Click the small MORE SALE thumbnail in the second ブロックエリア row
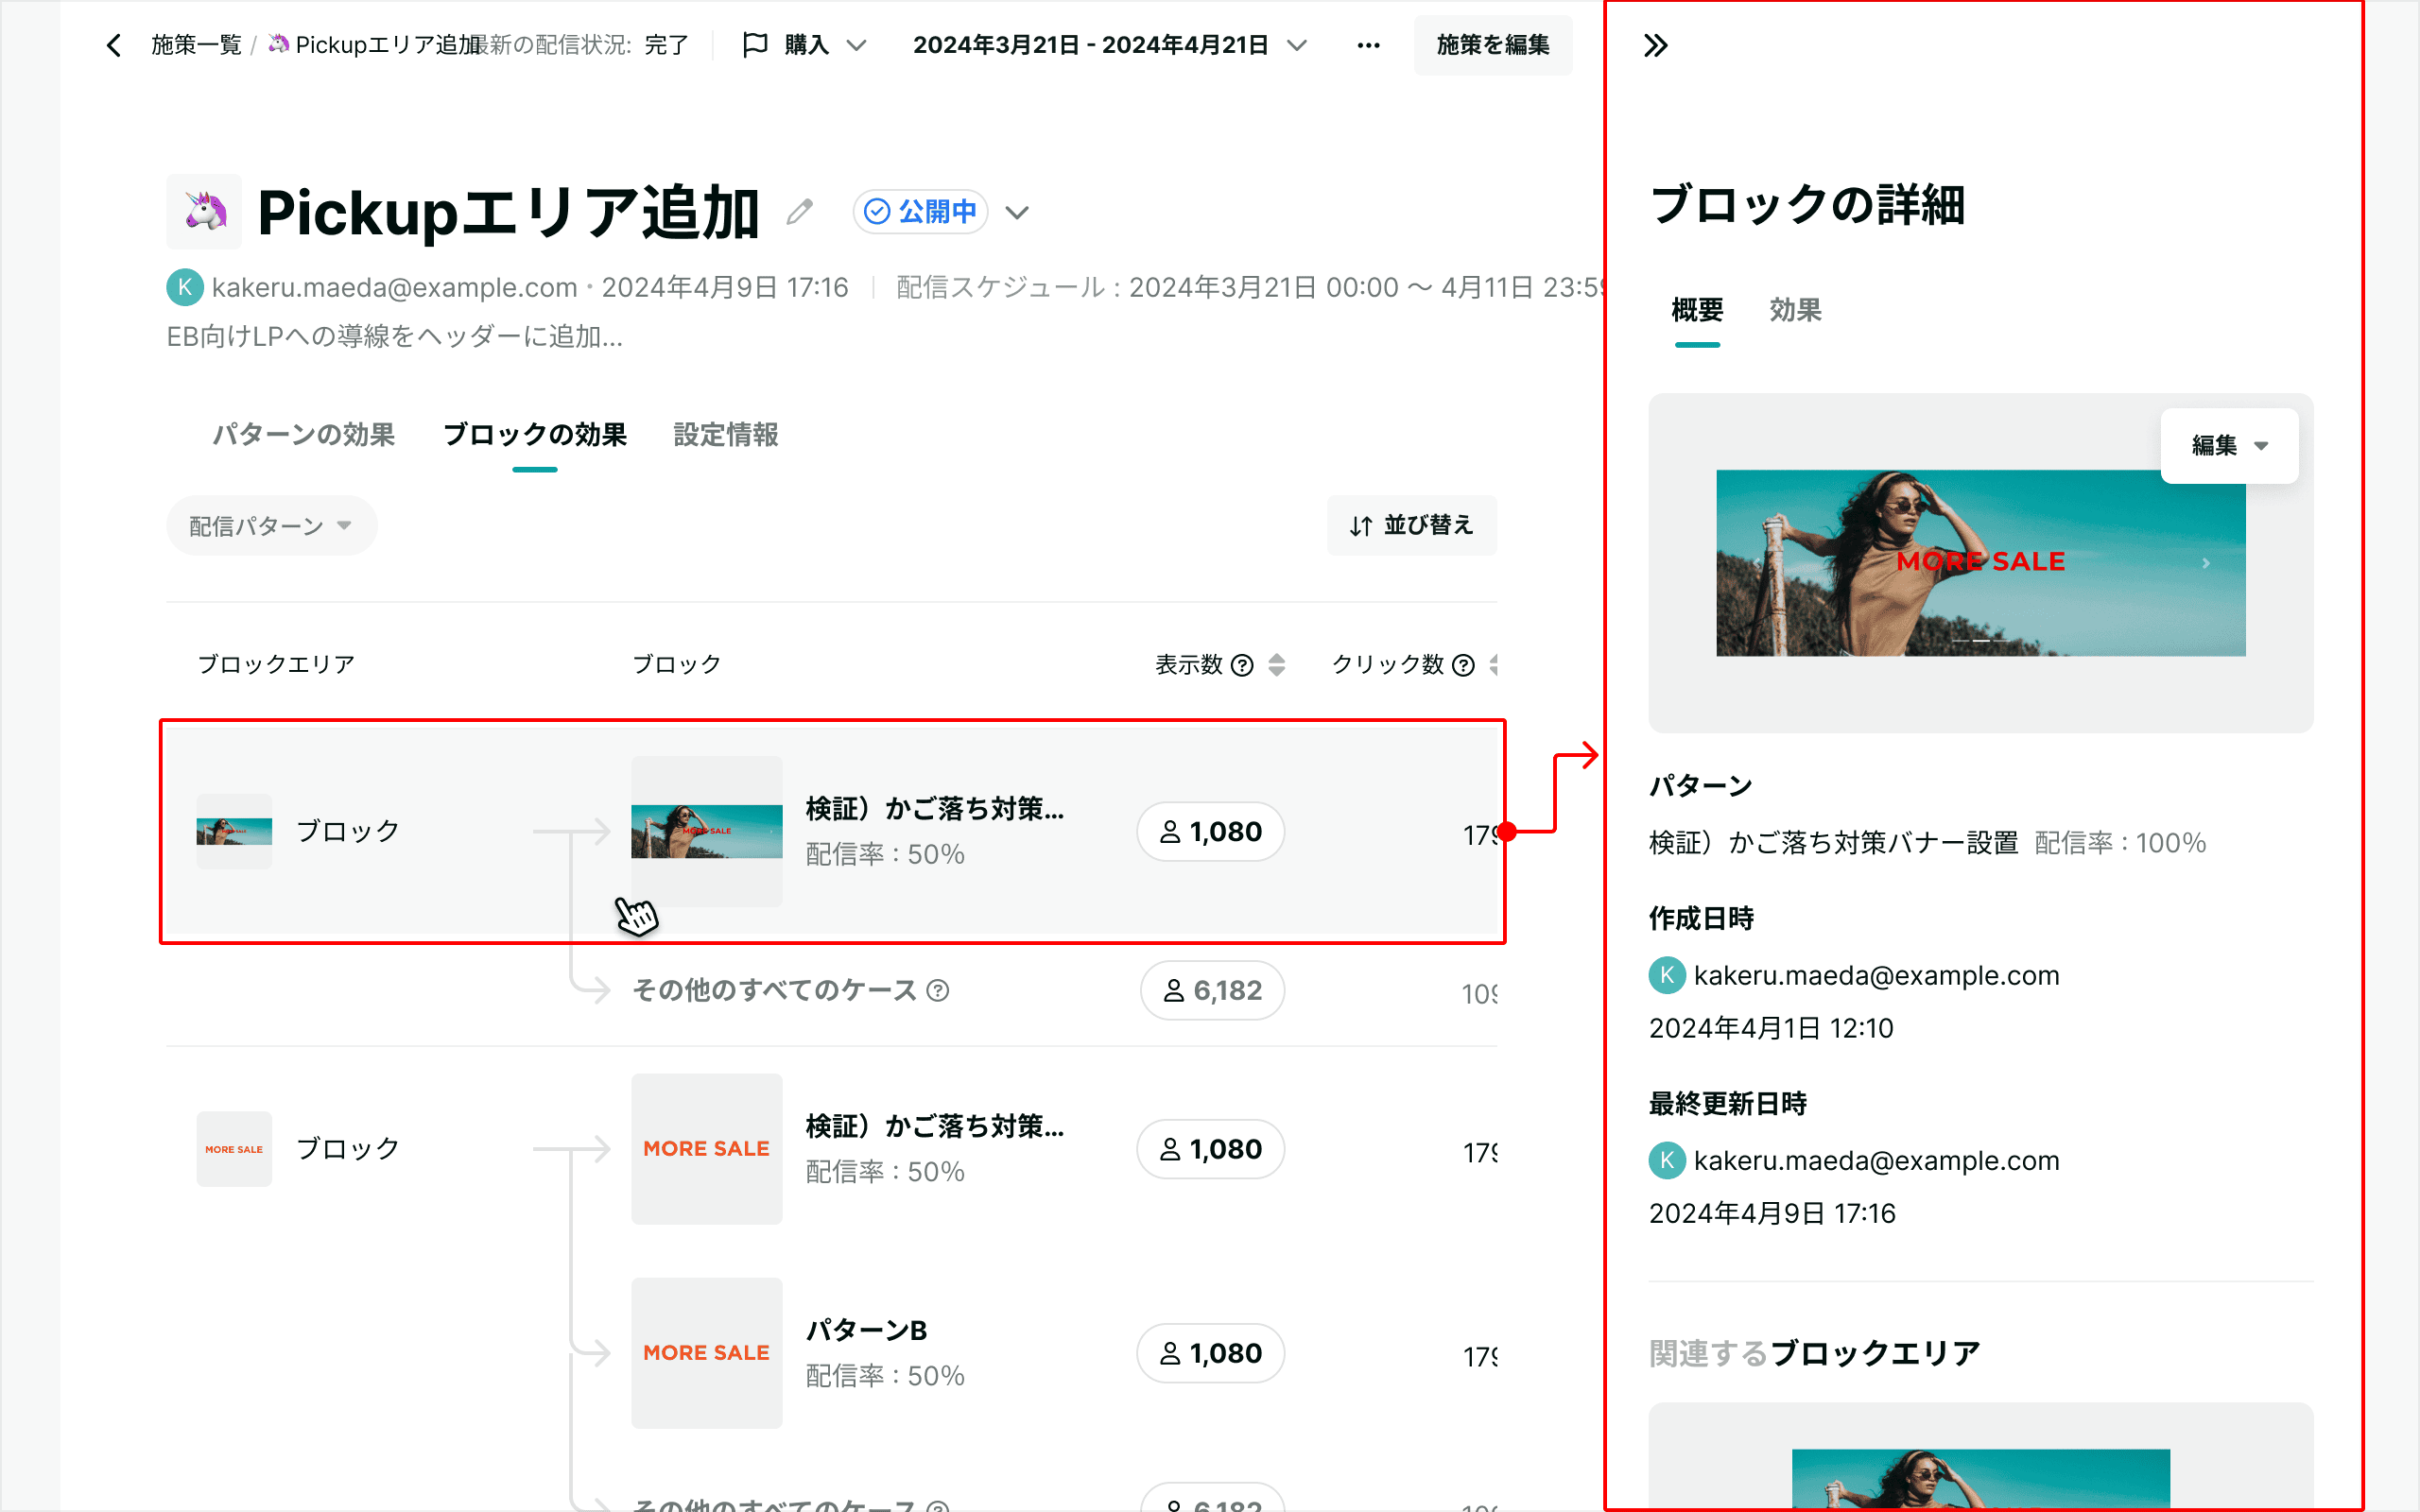Viewport: 2420px width, 1512px height. 234,1149
